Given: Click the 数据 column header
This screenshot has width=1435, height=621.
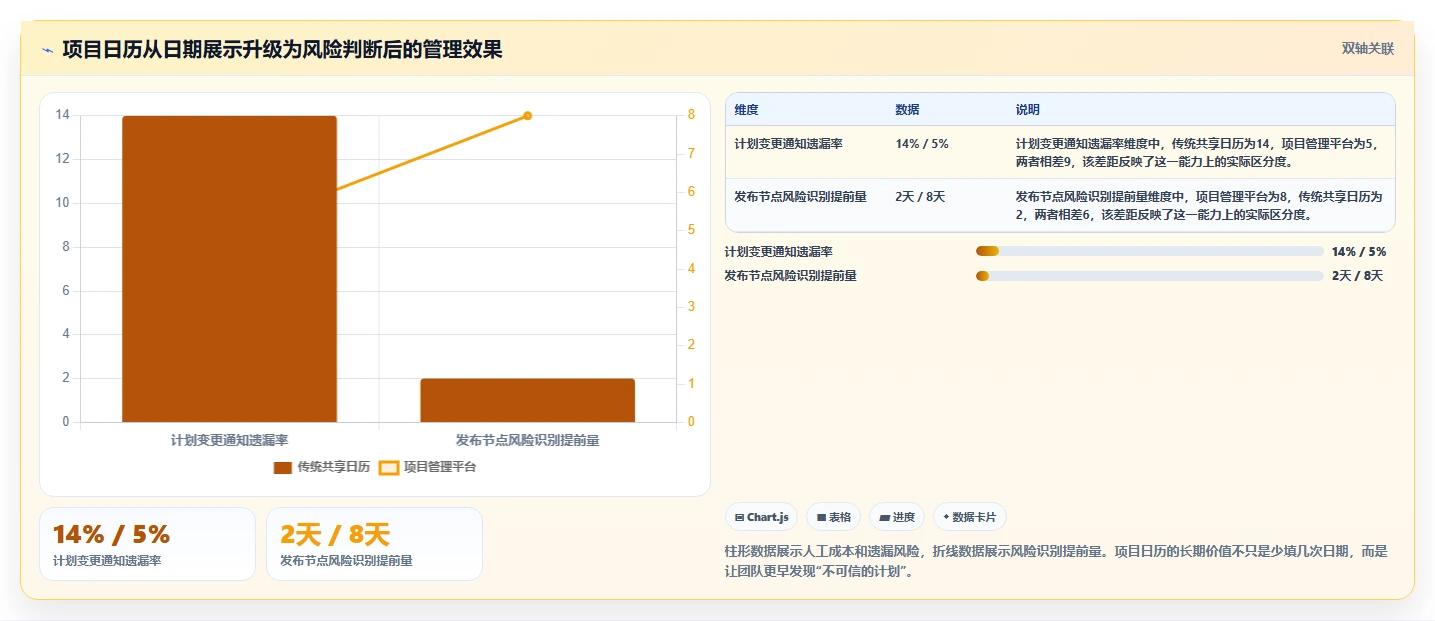Looking at the screenshot, I should [x=907, y=110].
